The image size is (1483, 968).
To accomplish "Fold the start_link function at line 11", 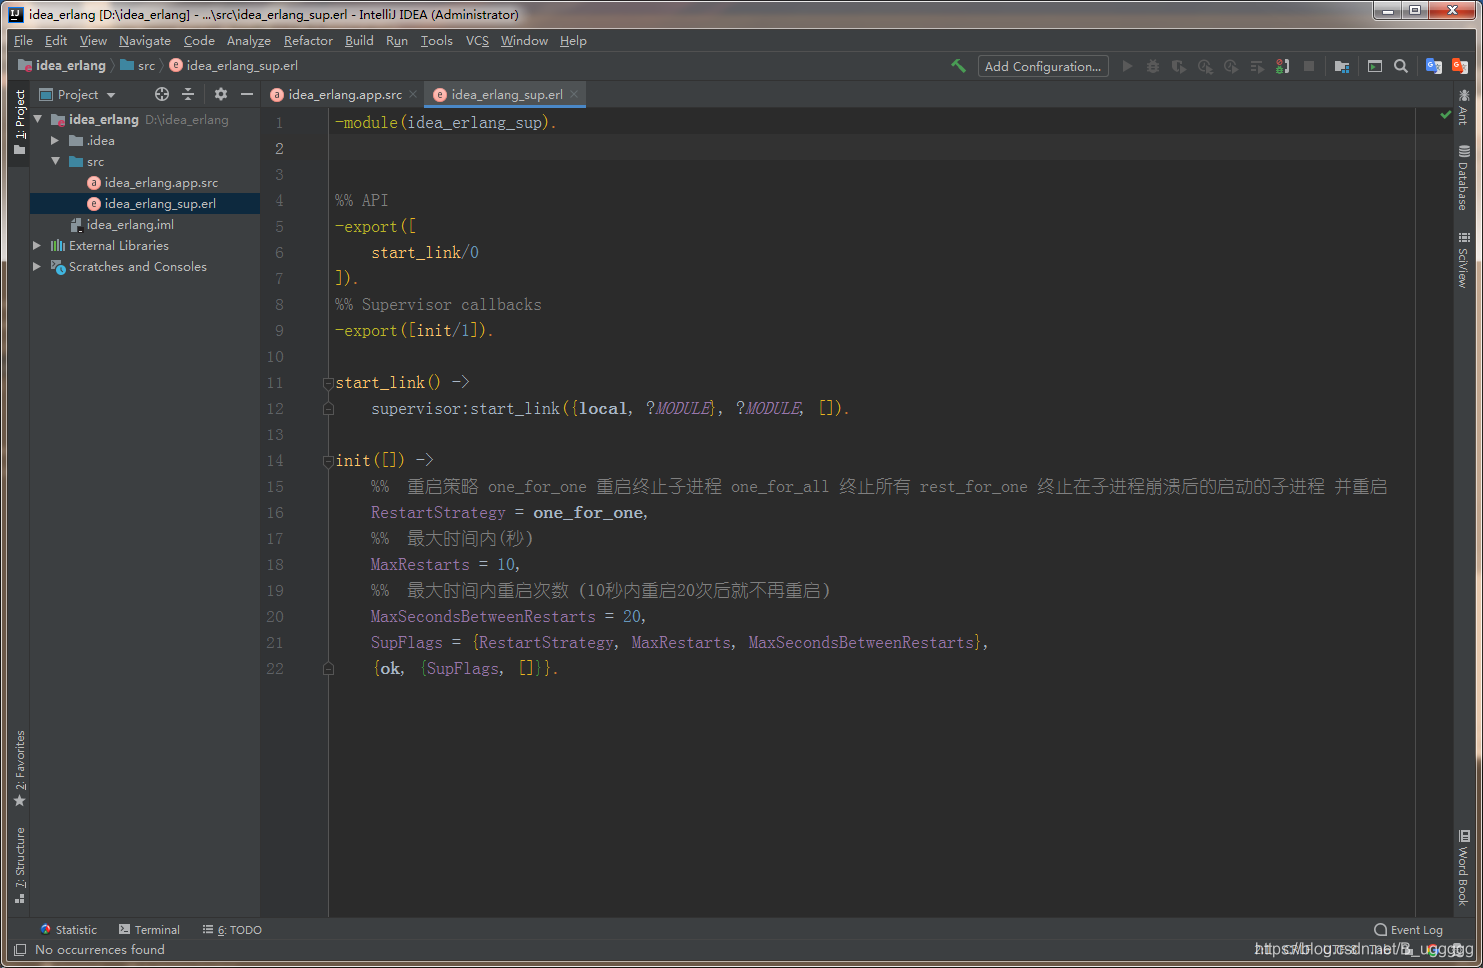I will click(x=328, y=383).
